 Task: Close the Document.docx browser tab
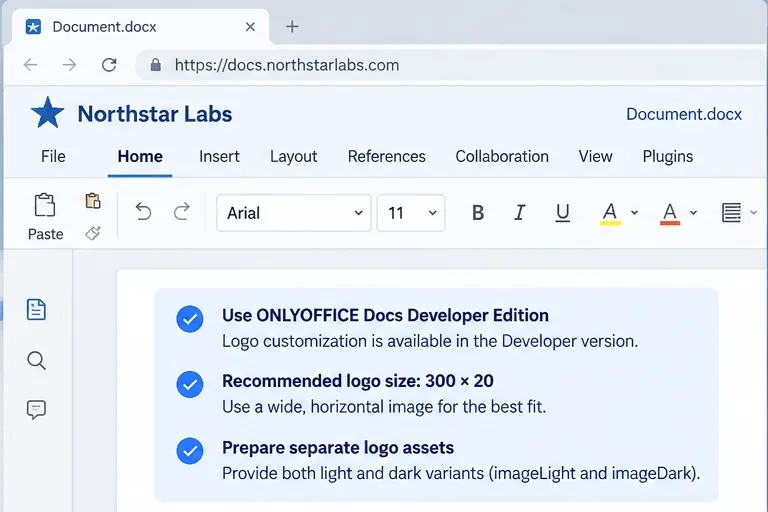(250, 26)
